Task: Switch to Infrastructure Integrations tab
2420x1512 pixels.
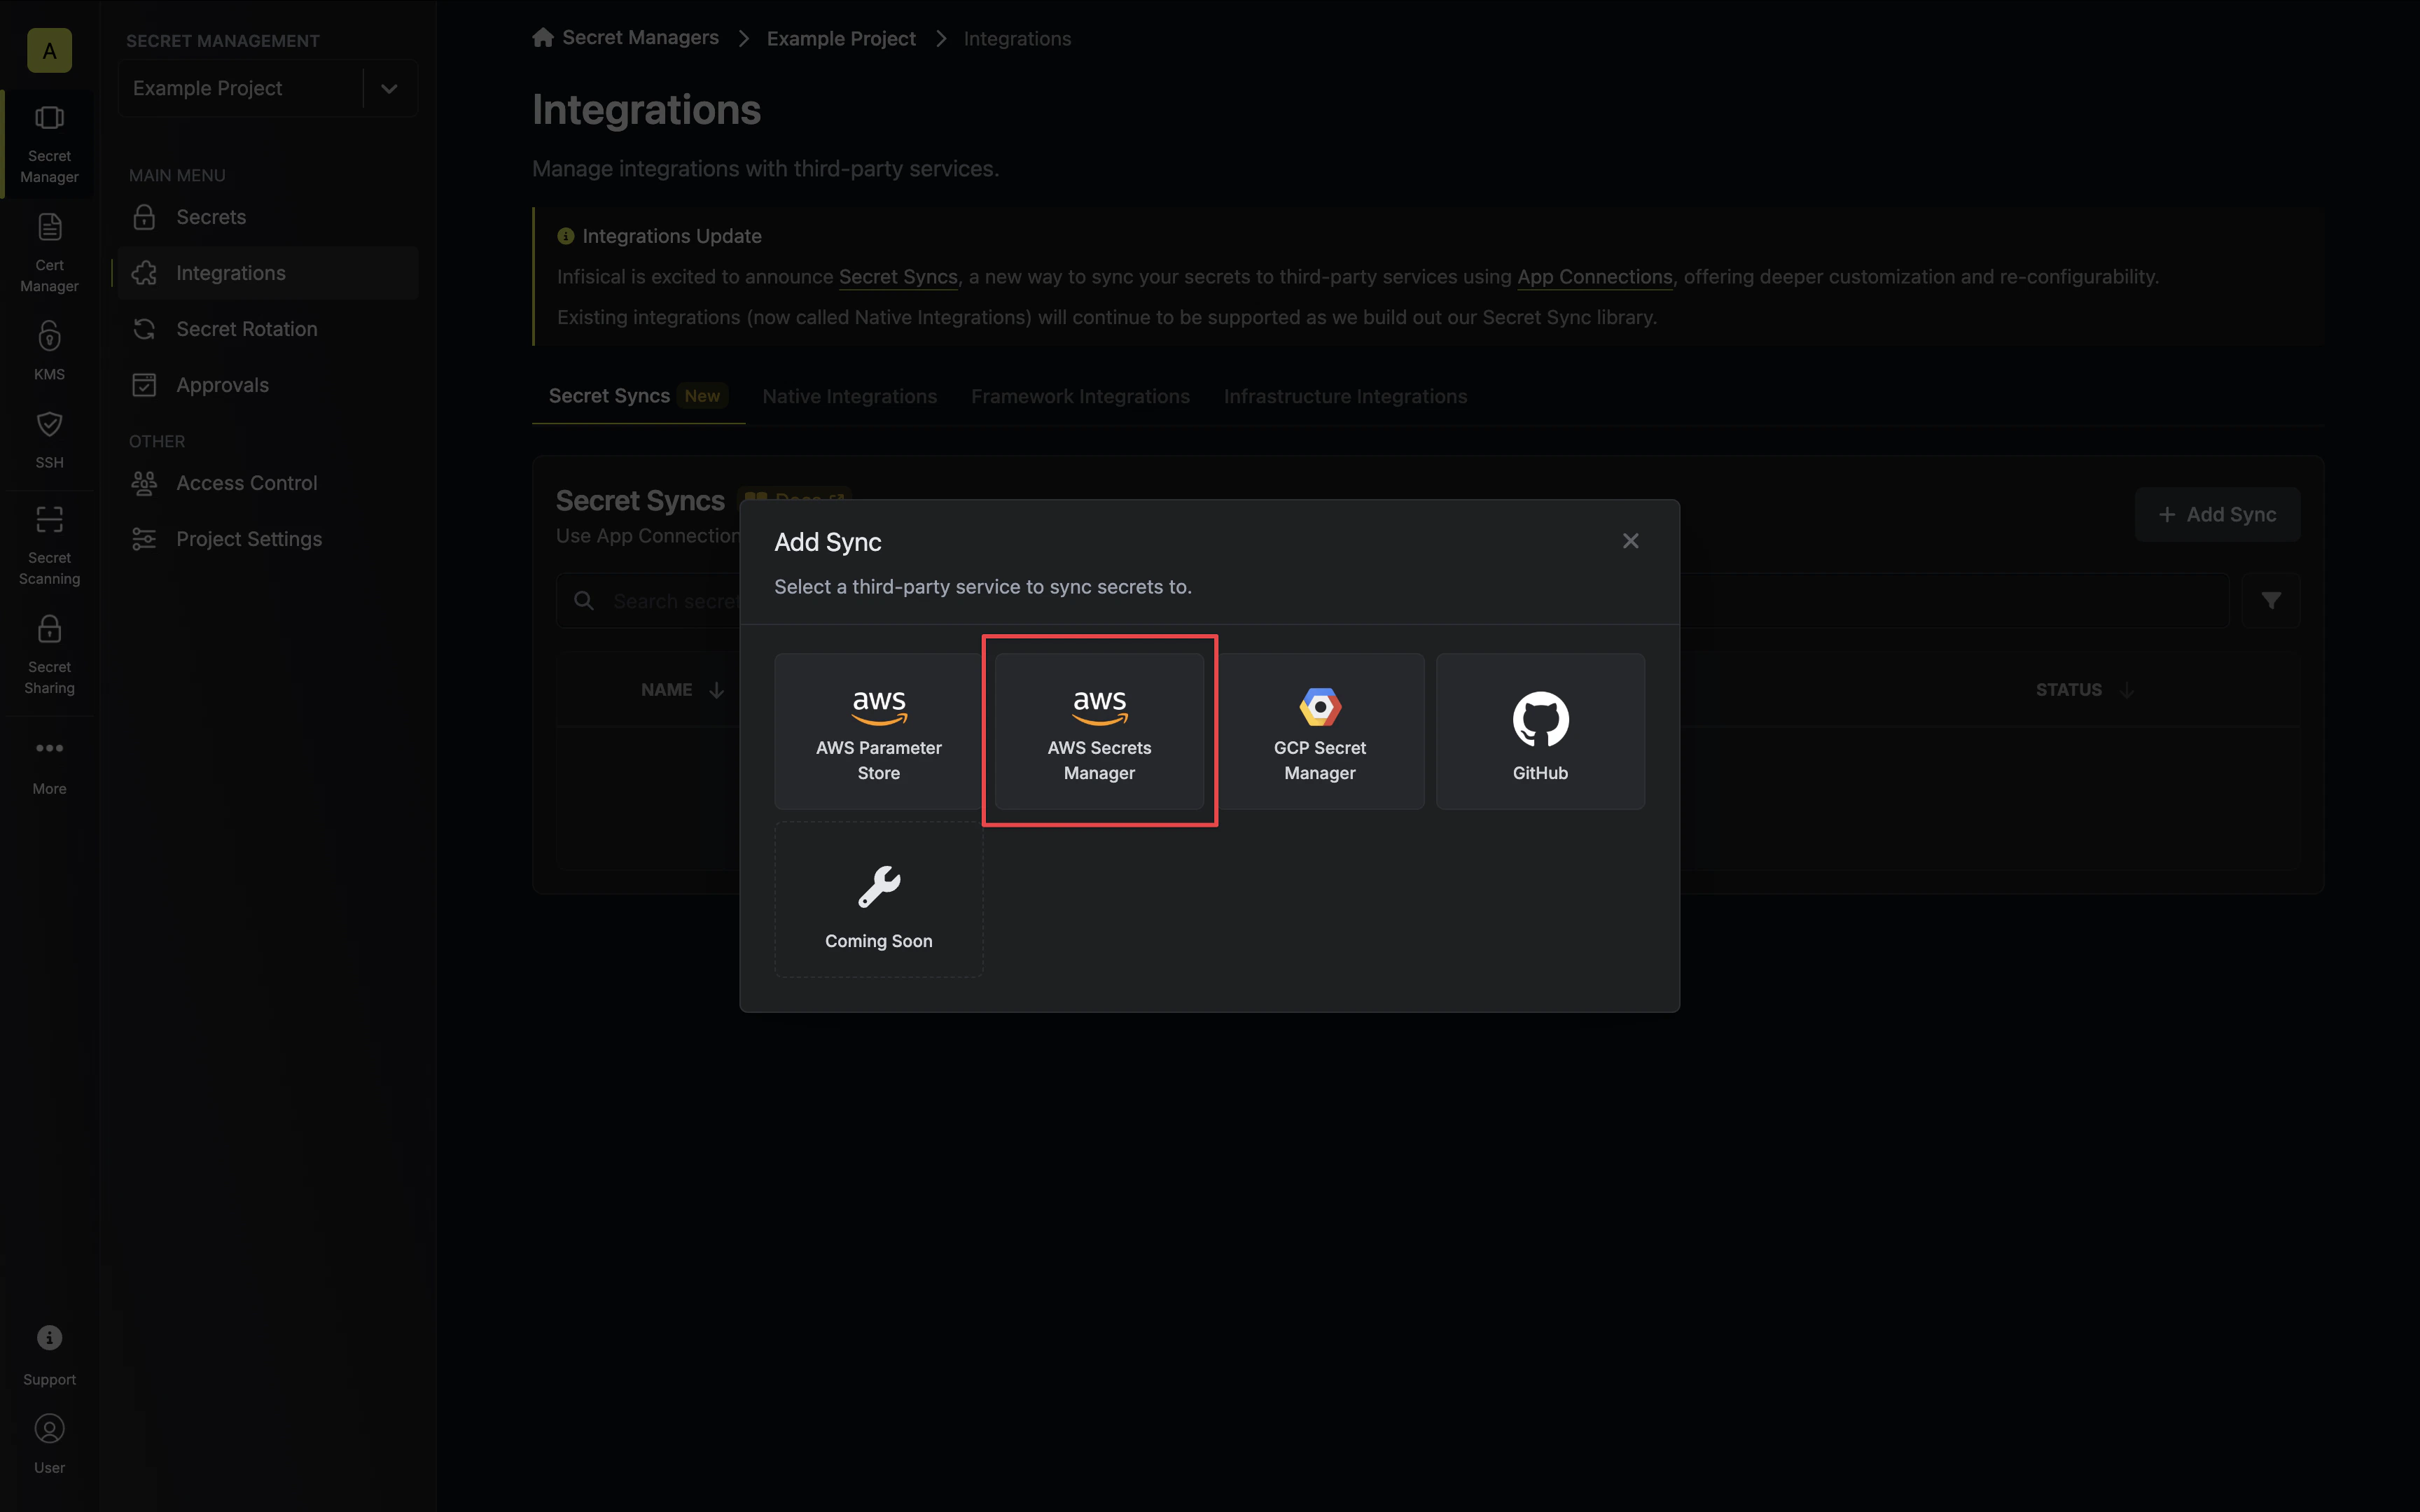Action: pyautogui.click(x=1345, y=396)
